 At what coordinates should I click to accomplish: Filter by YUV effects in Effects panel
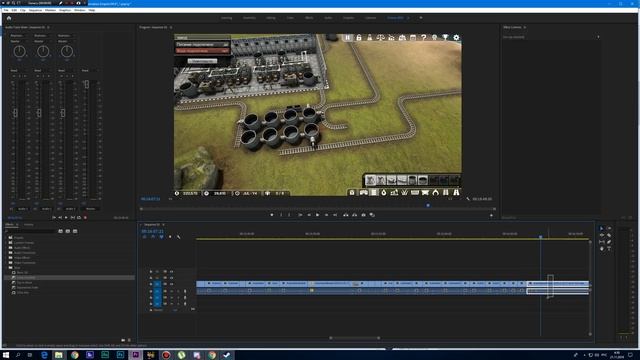75,231
